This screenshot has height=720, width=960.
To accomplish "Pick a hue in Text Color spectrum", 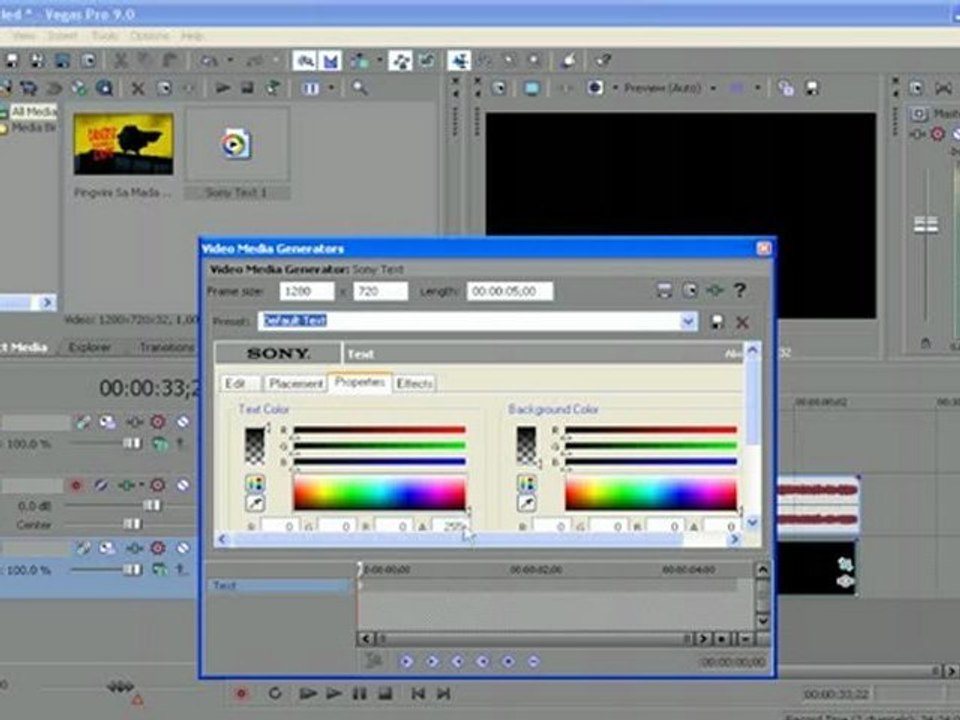I will click(380, 493).
